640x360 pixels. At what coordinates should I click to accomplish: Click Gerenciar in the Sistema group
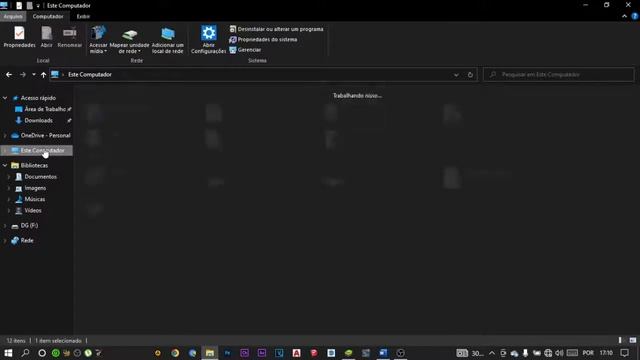click(245, 50)
